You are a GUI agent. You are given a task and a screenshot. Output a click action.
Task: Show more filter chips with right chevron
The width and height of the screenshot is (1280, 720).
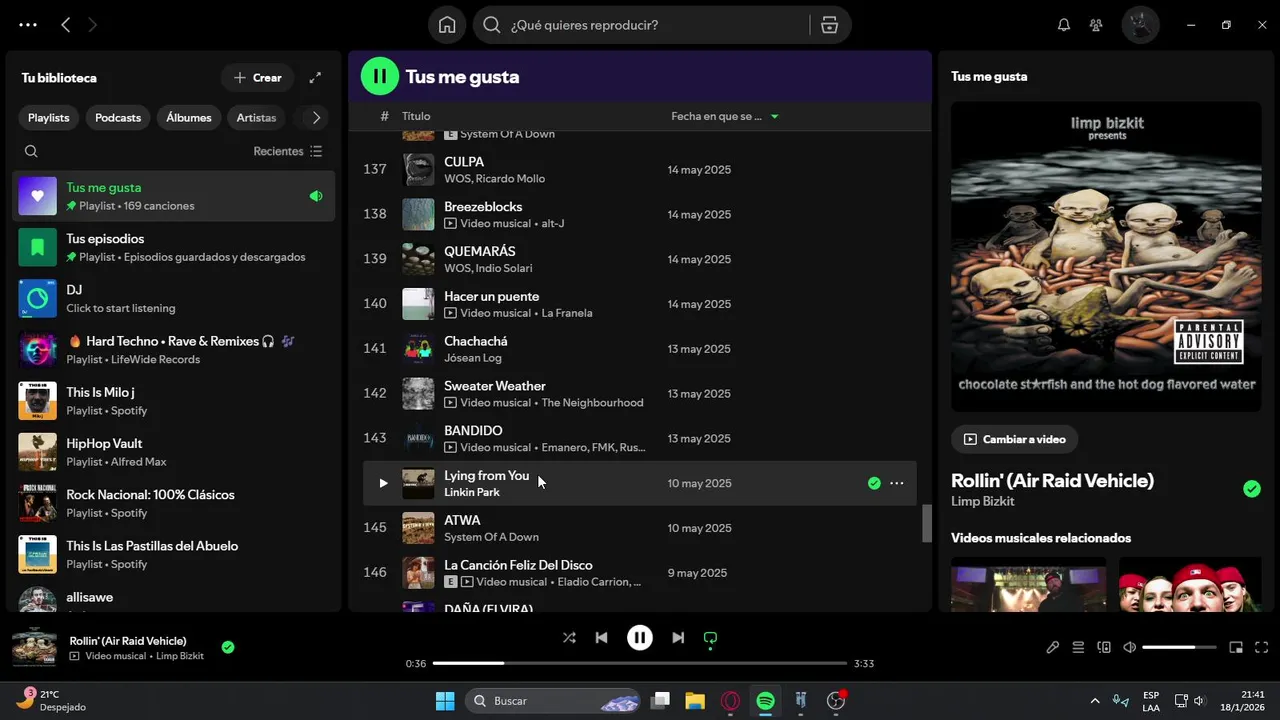(x=316, y=117)
